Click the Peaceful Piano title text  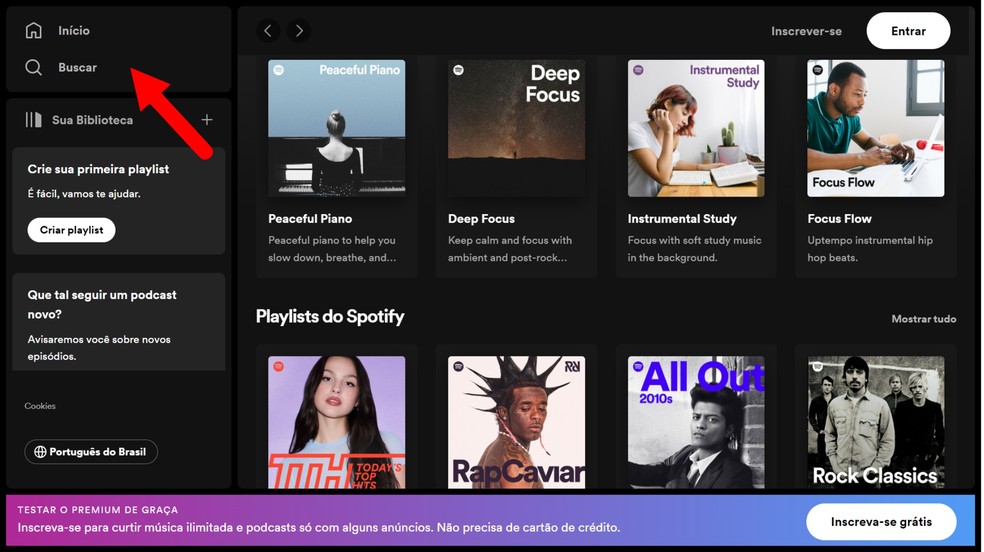[x=310, y=218]
